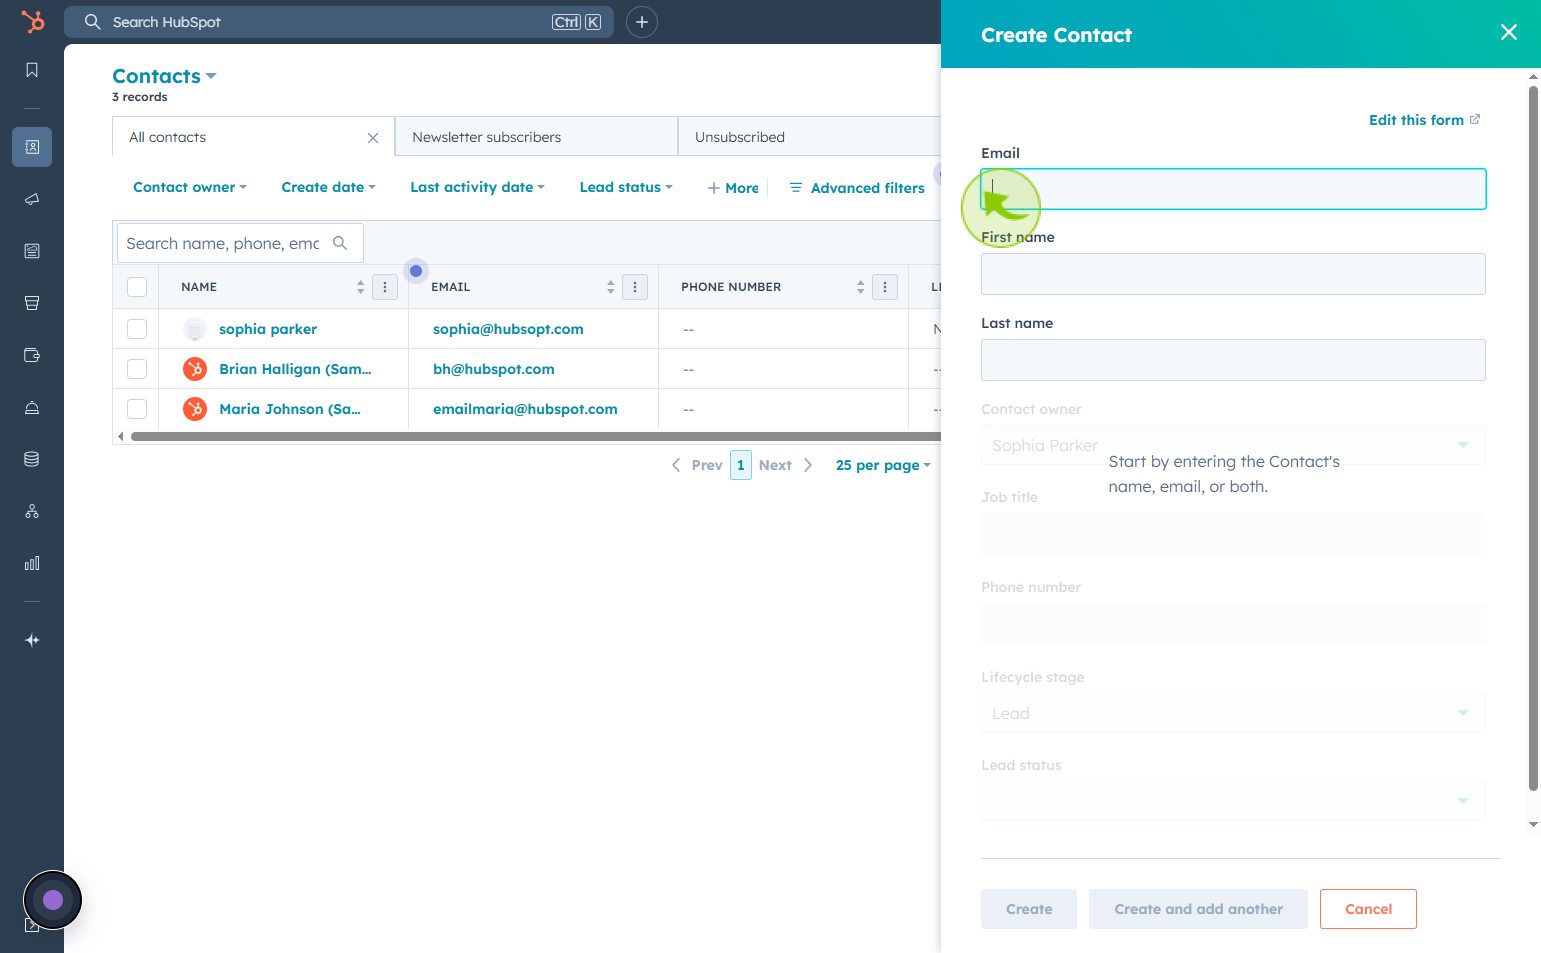This screenshot has height=953, width=1541.
Task: Click magnifier icon in contacts search box
Action: (x=340, y=243)
